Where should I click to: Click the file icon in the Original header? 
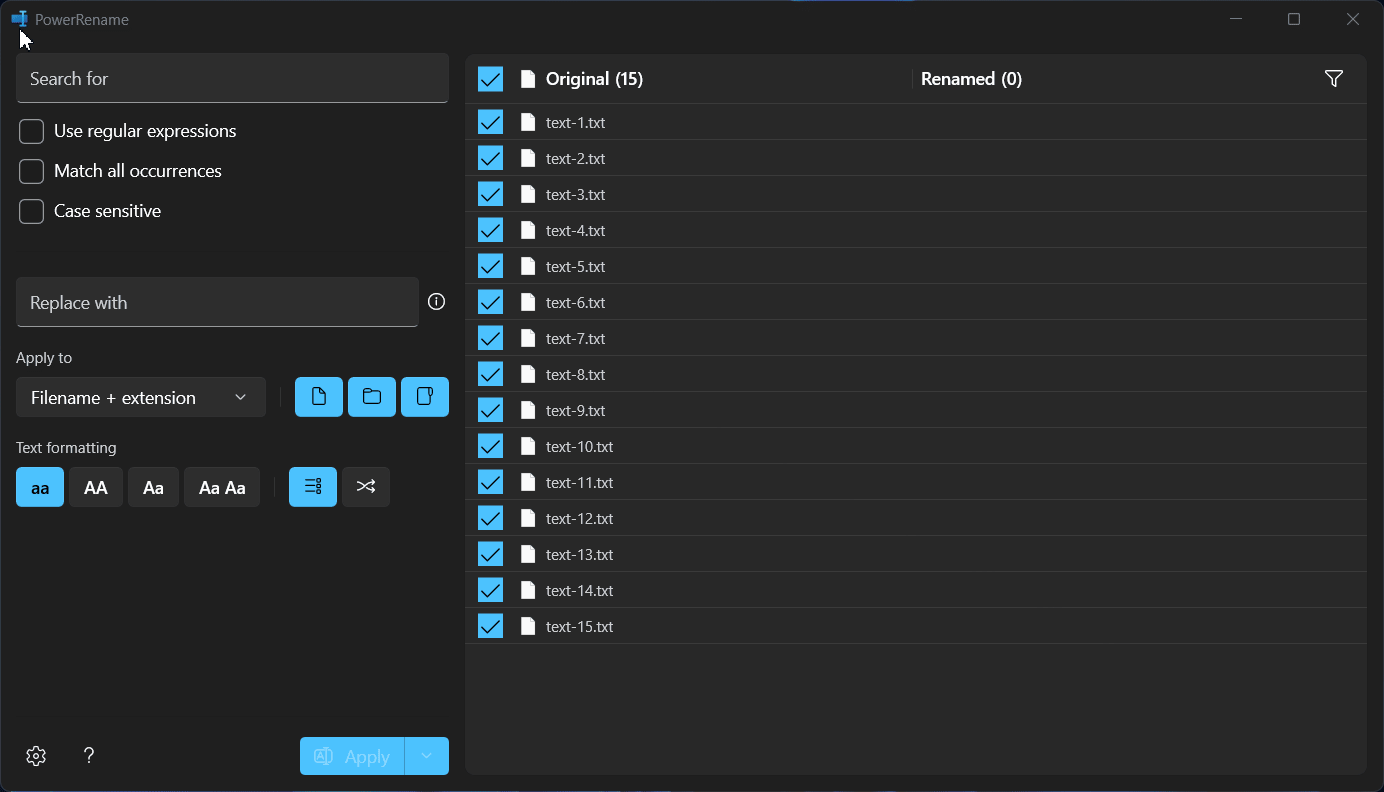coord(528,79)
